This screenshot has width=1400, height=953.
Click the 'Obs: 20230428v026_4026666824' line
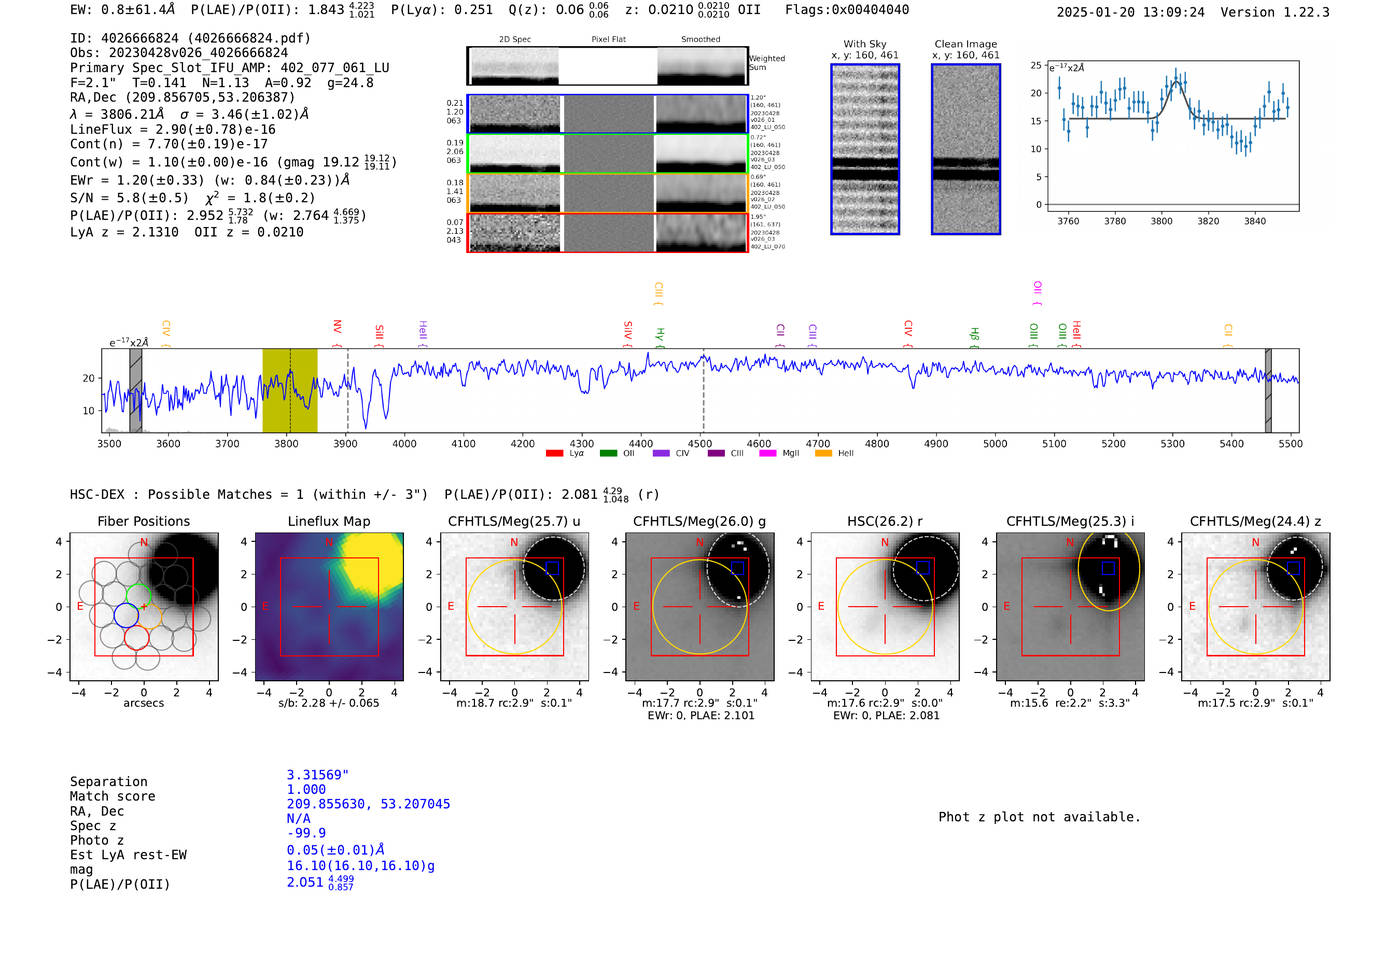pyautogui.click(x=179, y=53)
